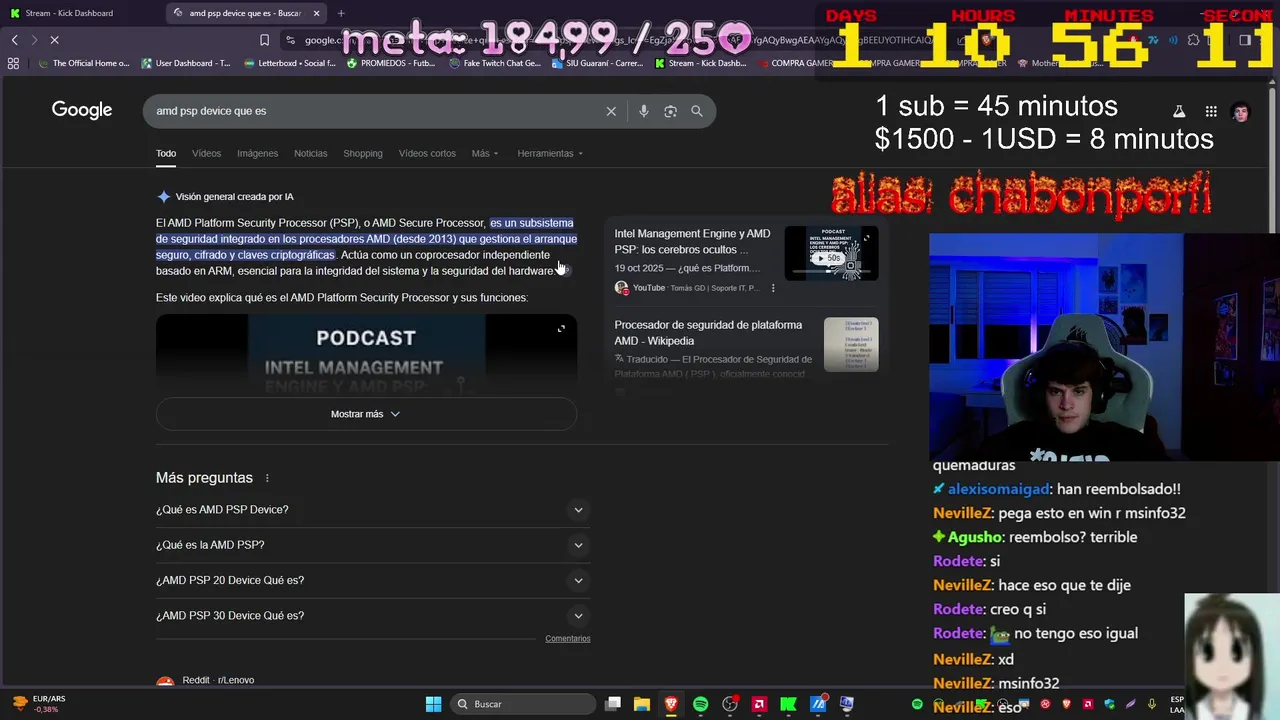Search by image with Google Lens icon
The height and width of the screenshot is (720, 1280).
pyautogui.click(x=670, y=111)
